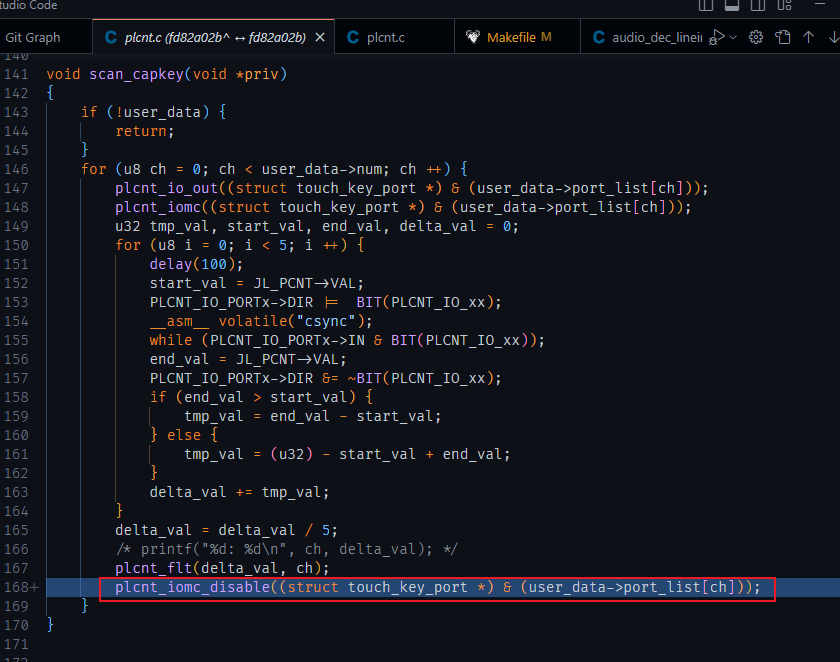840x662 pixels.
Task: Click "plcnt_io_out" call on line 147
Action: [167, 189]
